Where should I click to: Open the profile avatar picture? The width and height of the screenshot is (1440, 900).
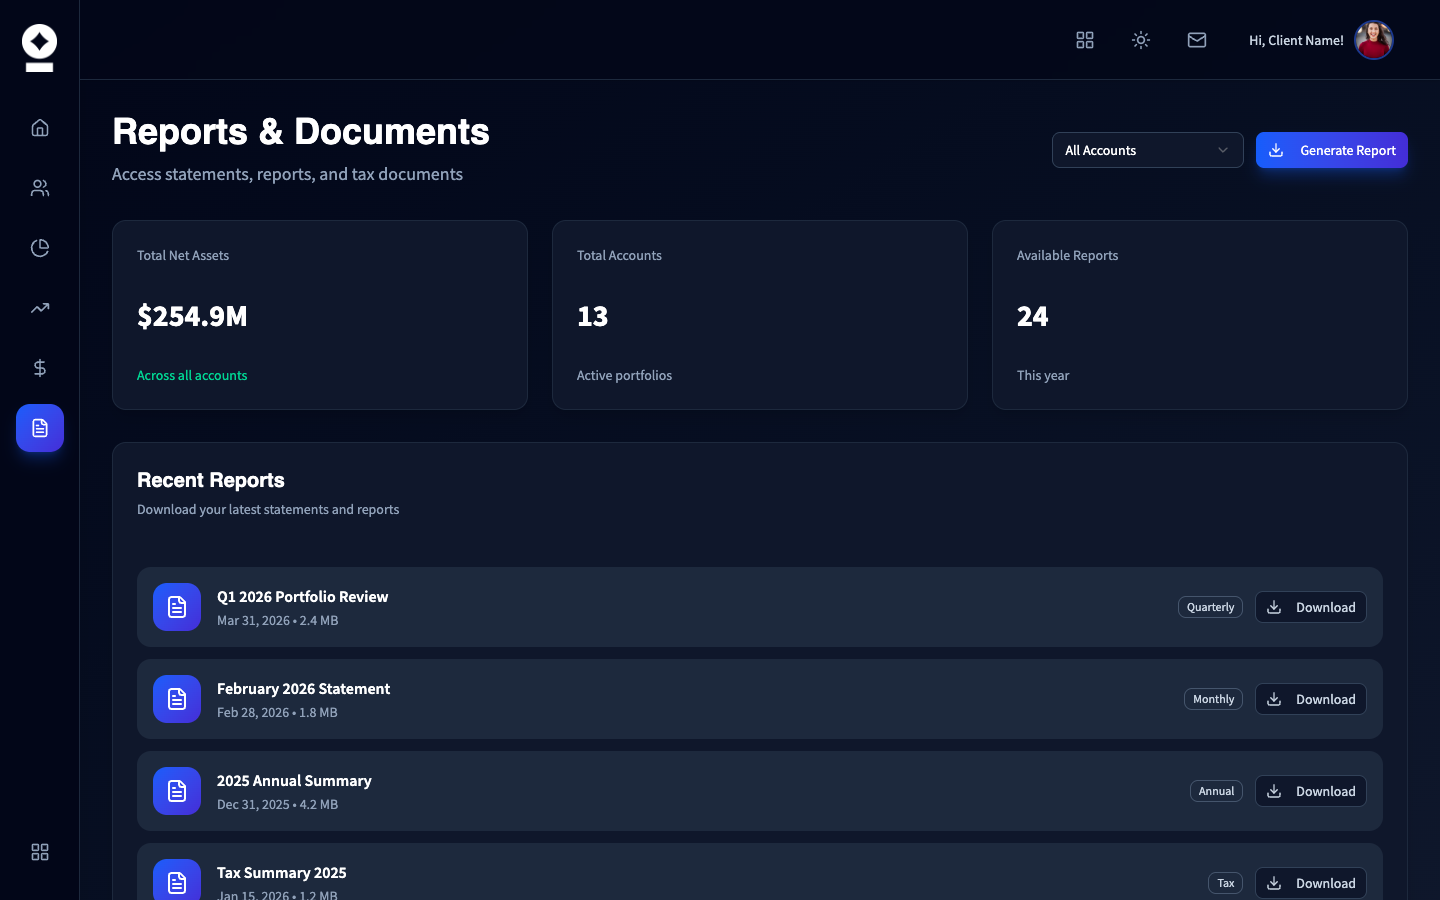pos(1374,40)
